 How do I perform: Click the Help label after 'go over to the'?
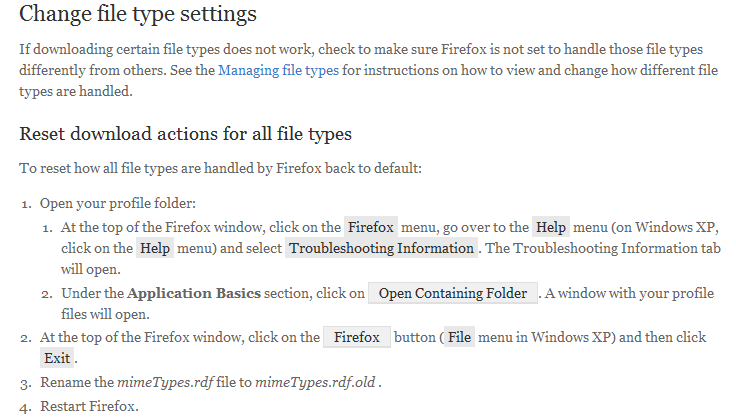[x=551, y=227]
